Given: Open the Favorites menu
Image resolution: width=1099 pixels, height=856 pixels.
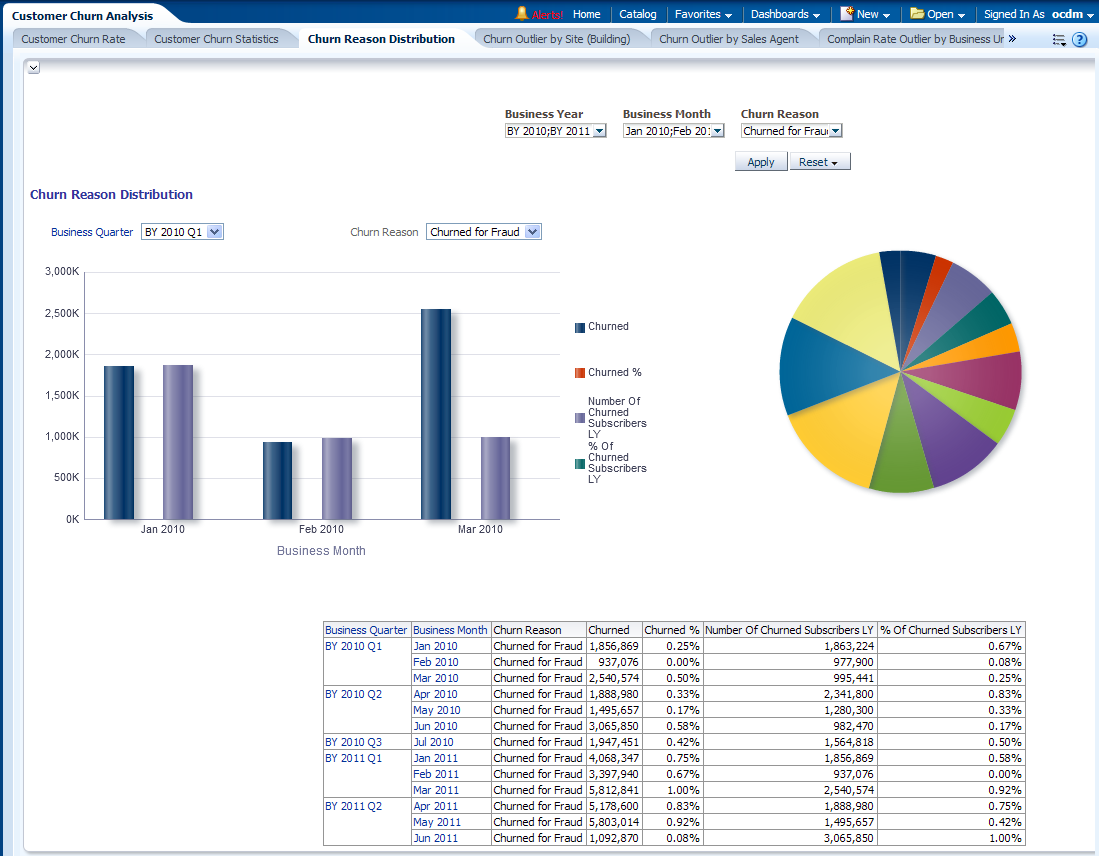Looking at the screenshot, I should [x=703, y=14].
